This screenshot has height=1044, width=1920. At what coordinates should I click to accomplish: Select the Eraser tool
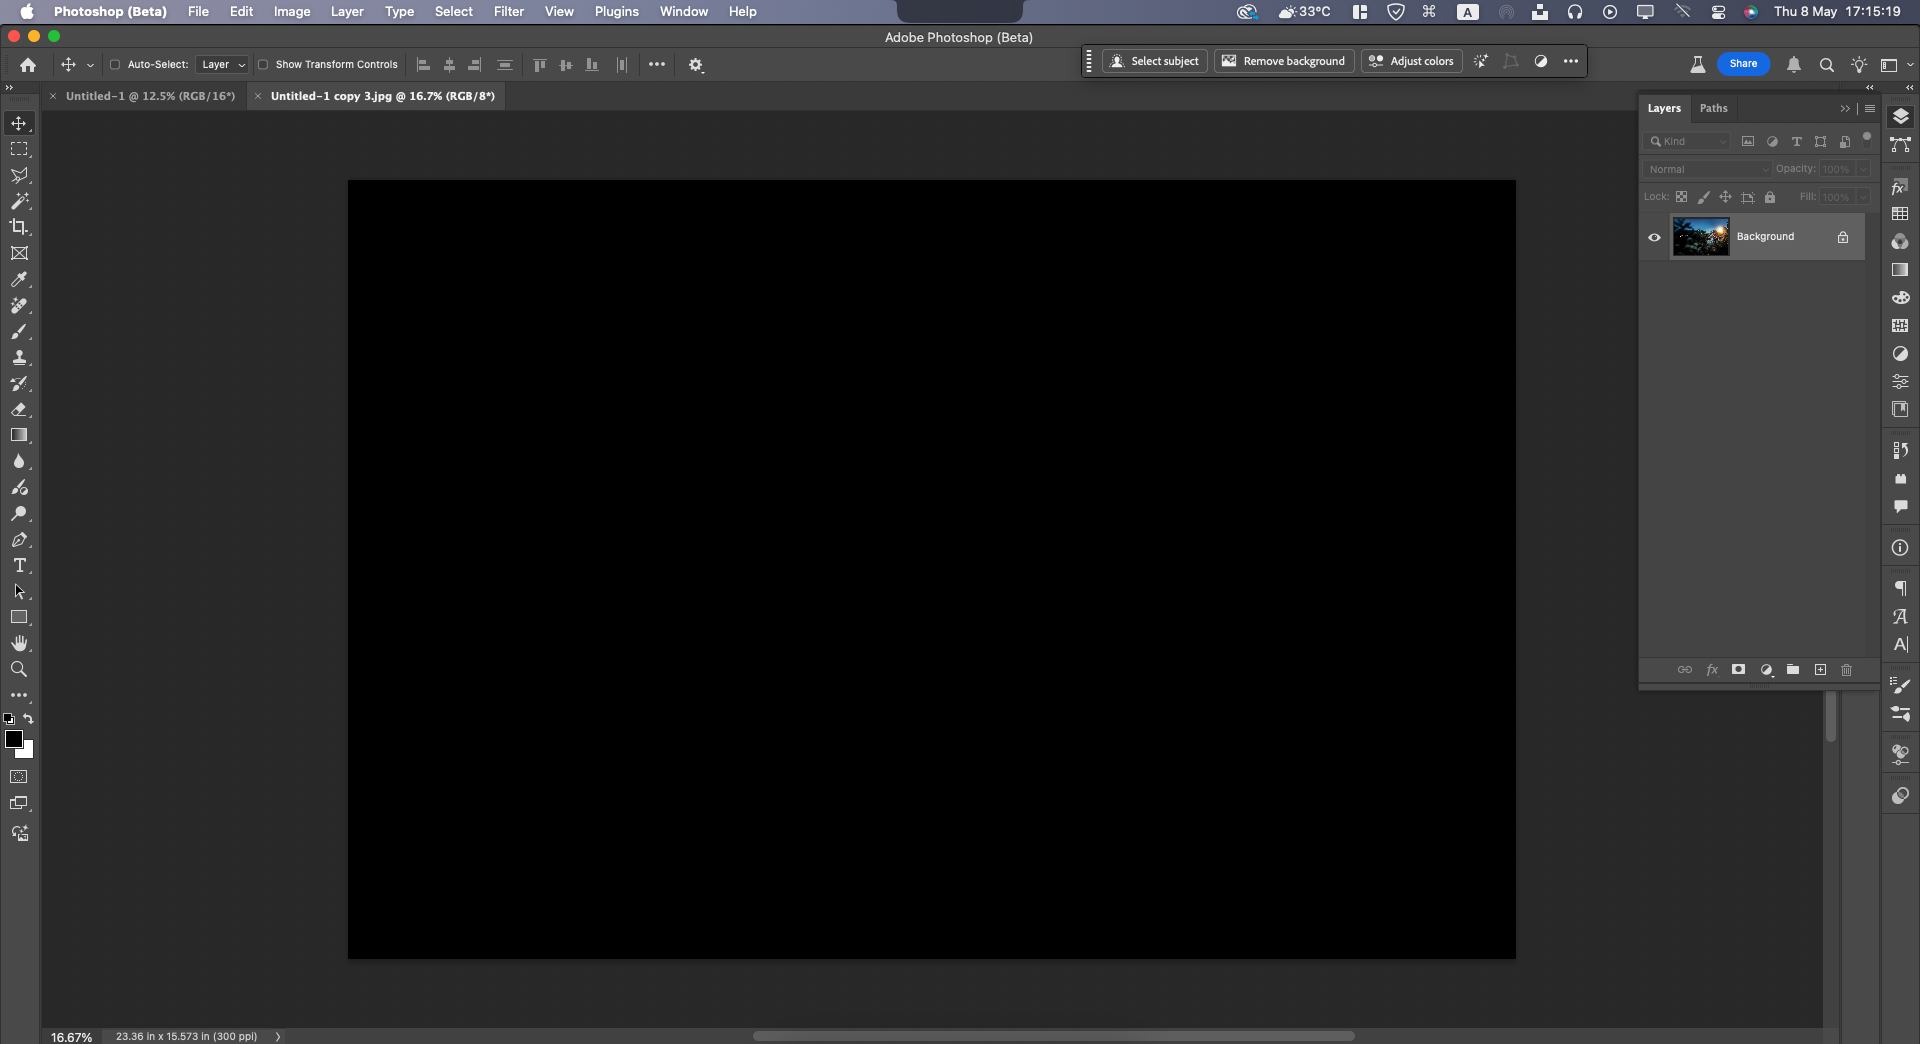tap(19, 410)
